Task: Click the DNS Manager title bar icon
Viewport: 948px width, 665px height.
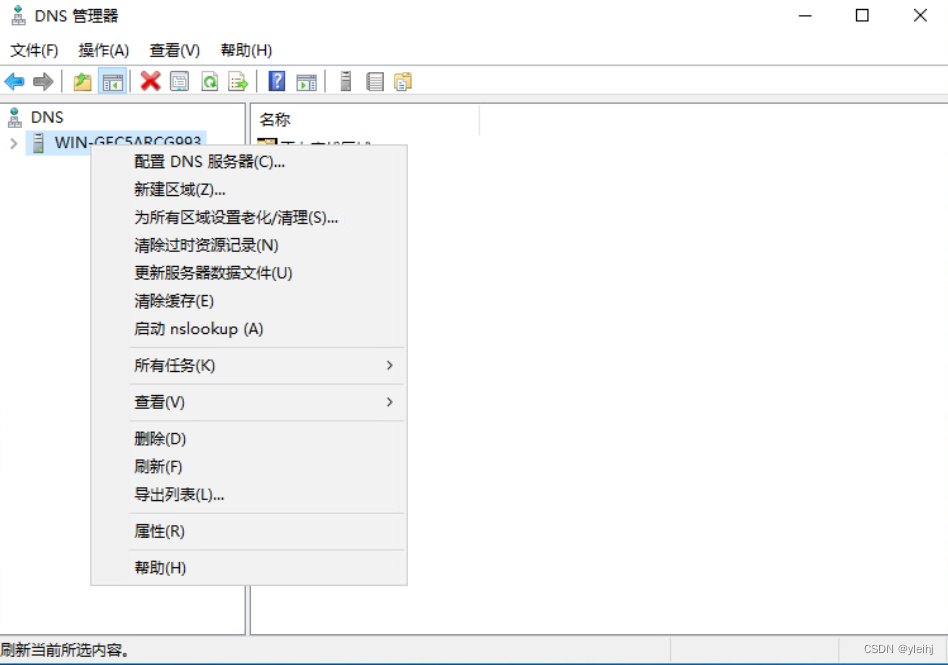Action: (x=18, y=16)
